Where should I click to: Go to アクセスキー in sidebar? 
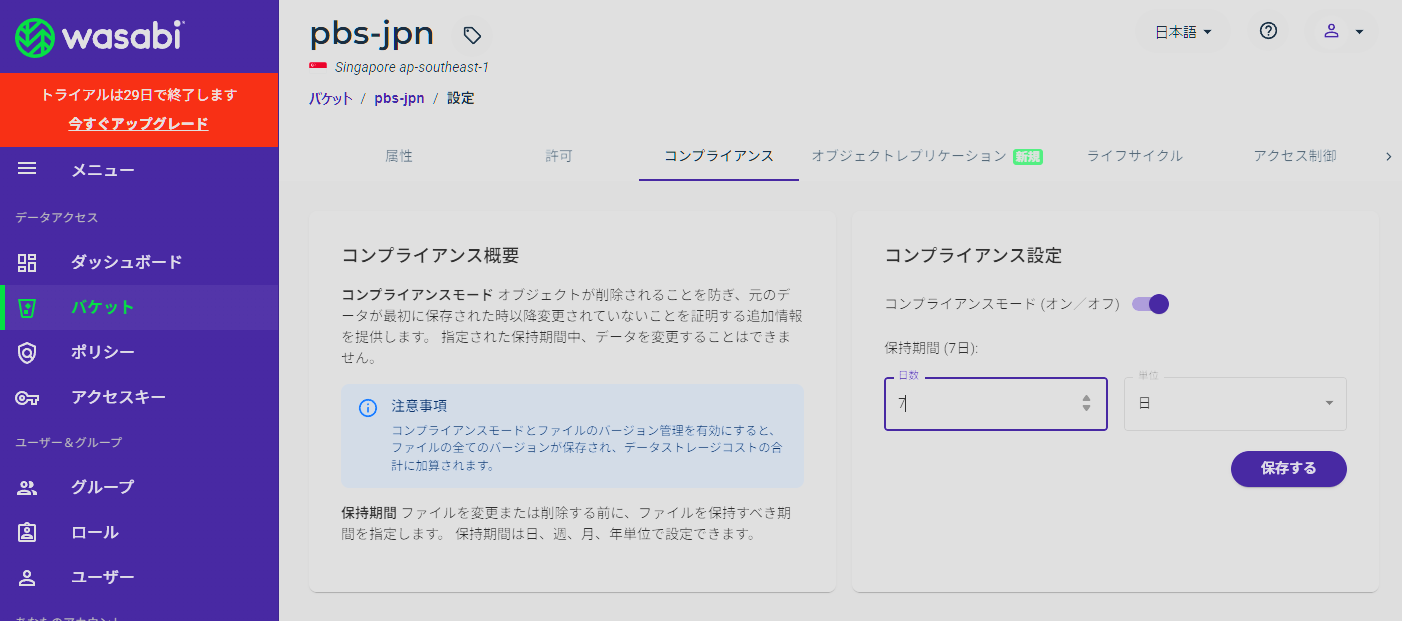(118, 397)
